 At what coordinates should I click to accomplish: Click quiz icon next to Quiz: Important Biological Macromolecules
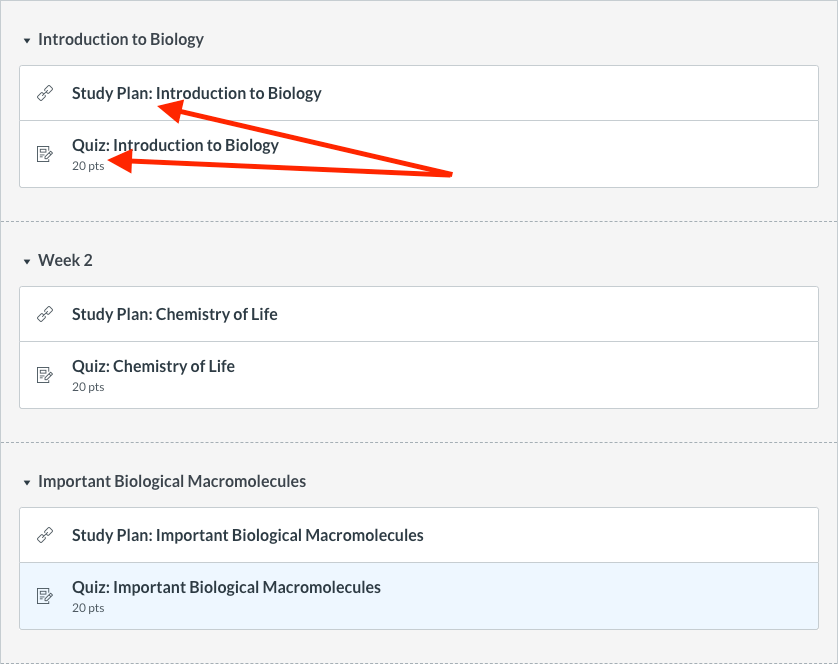tap(44, 596)
